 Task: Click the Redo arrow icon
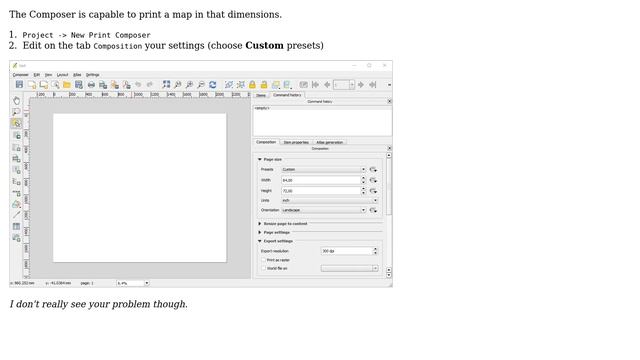tap(150, 84)
